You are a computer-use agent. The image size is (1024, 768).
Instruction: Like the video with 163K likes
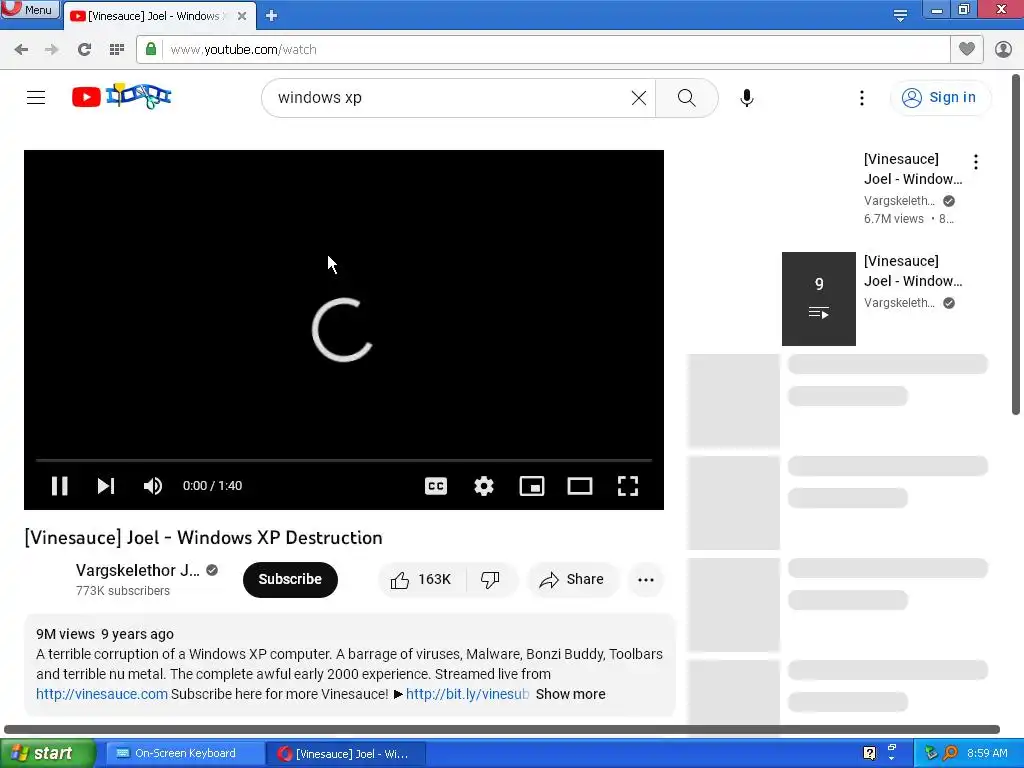coord(422,579)
